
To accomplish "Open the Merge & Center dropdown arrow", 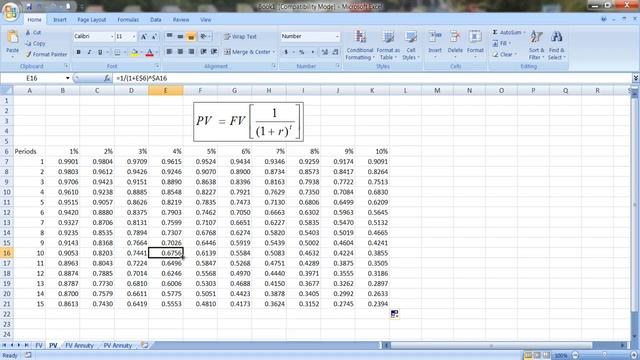I will coord(274,52).
